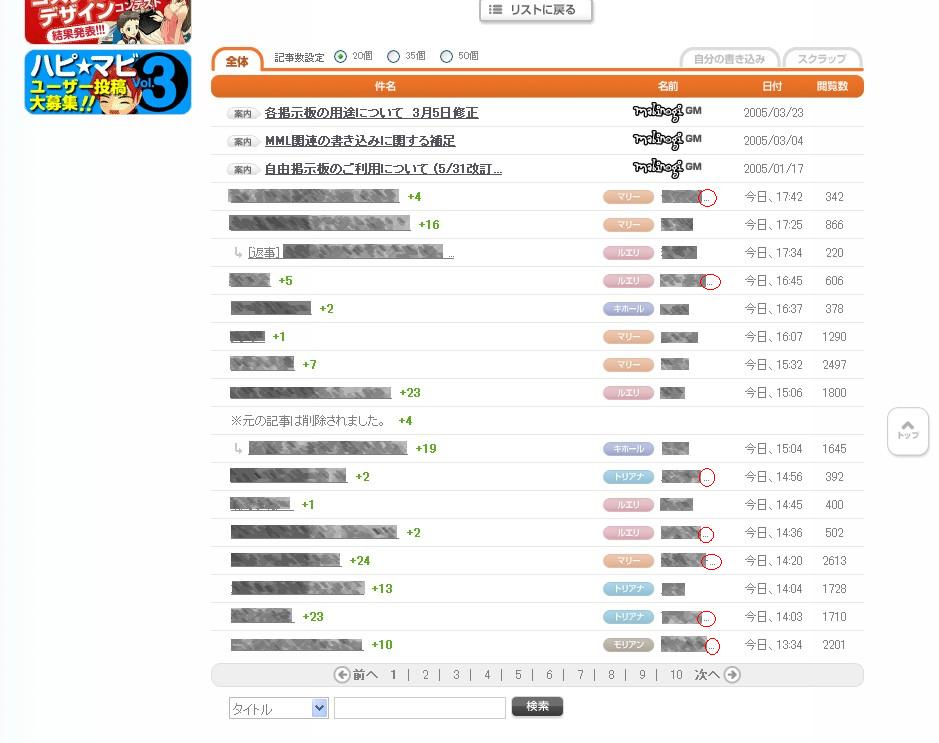Click the scroll to top button

[908, 431]
